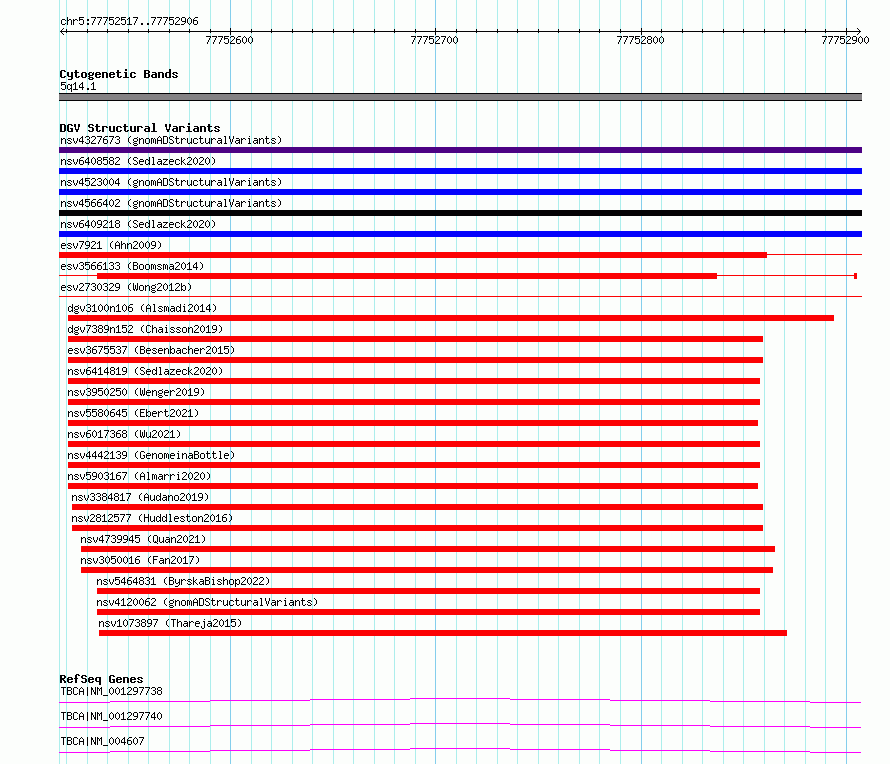The image size is (890, 764).
Task: Select the red nsv6017368 variant bar
Action: tap(414, 444)
